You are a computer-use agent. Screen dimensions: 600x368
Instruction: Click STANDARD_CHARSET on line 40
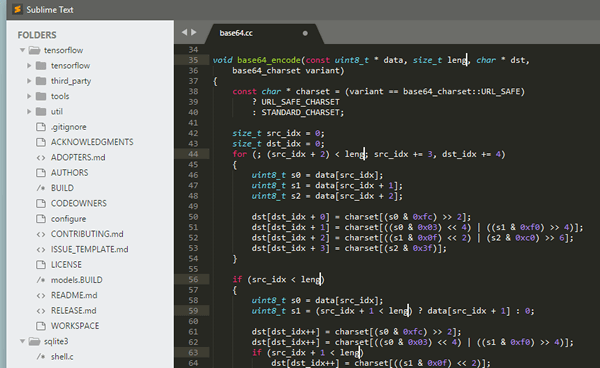point(300,112)
